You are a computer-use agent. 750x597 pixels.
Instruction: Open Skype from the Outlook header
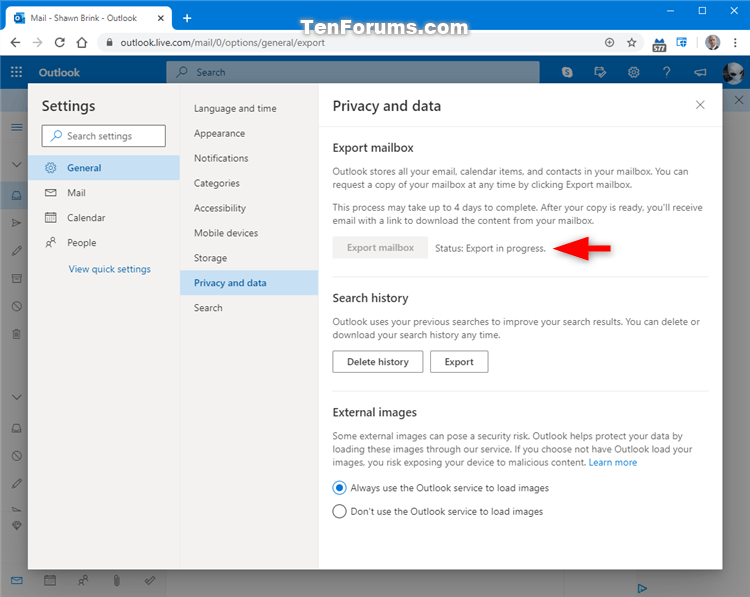(x=567, y=72)
